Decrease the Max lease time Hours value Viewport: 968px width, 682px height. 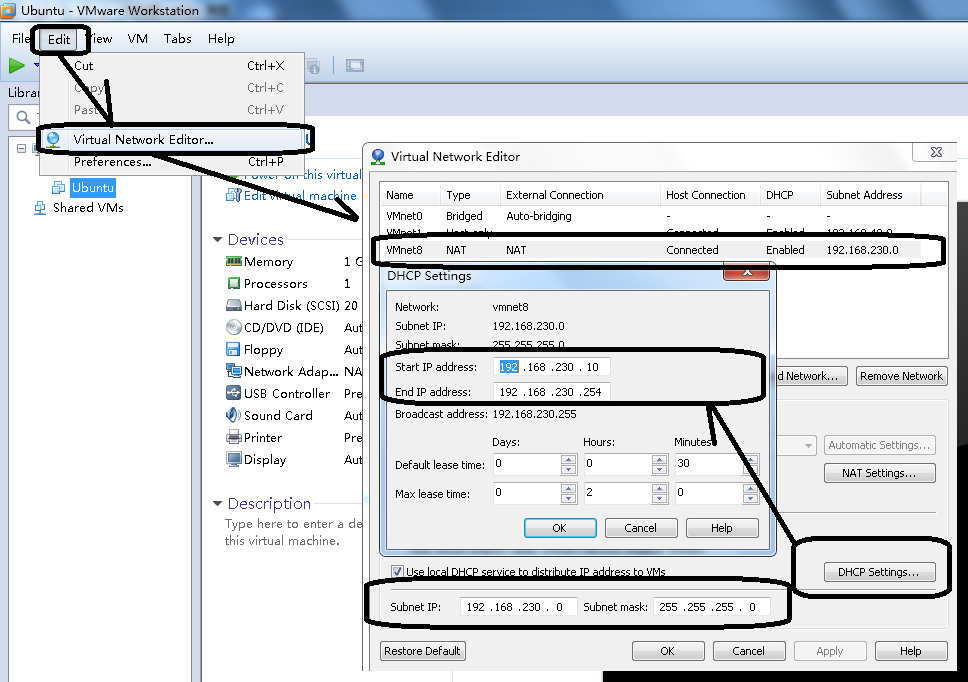click(659, 497)
